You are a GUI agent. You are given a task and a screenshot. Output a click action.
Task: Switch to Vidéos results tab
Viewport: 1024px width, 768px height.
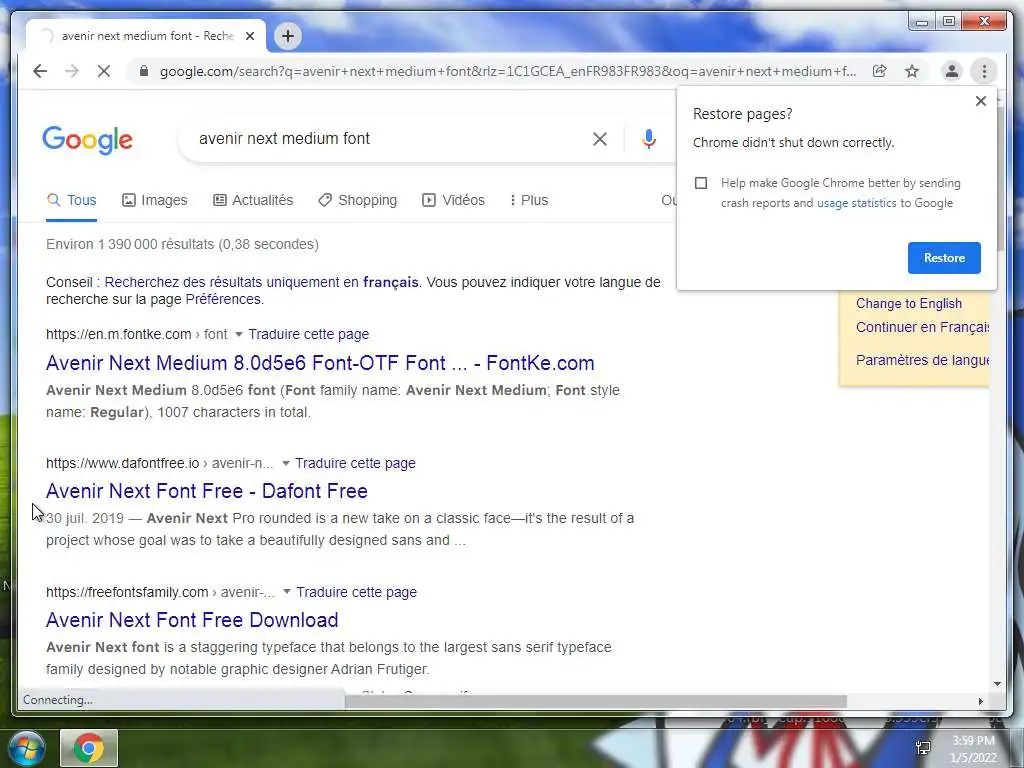click(x=453, y=200)
